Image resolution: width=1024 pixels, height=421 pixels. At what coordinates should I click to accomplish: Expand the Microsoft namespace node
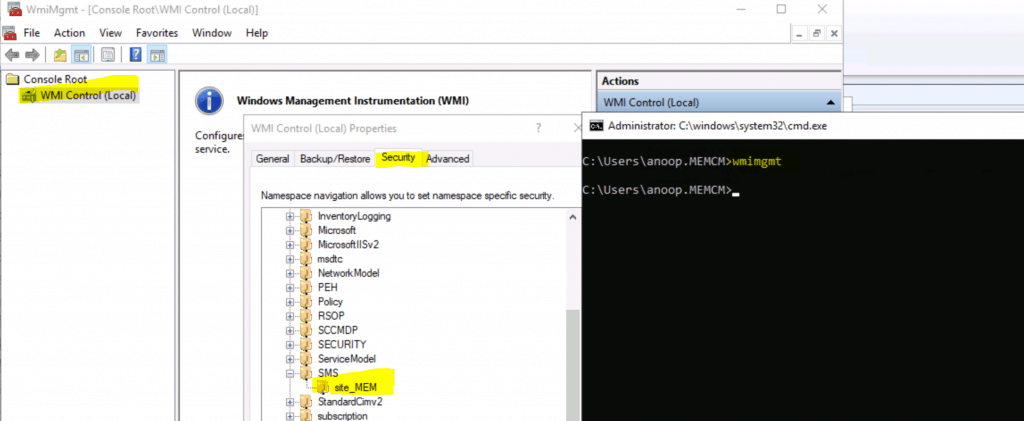(x=290, y=230)
